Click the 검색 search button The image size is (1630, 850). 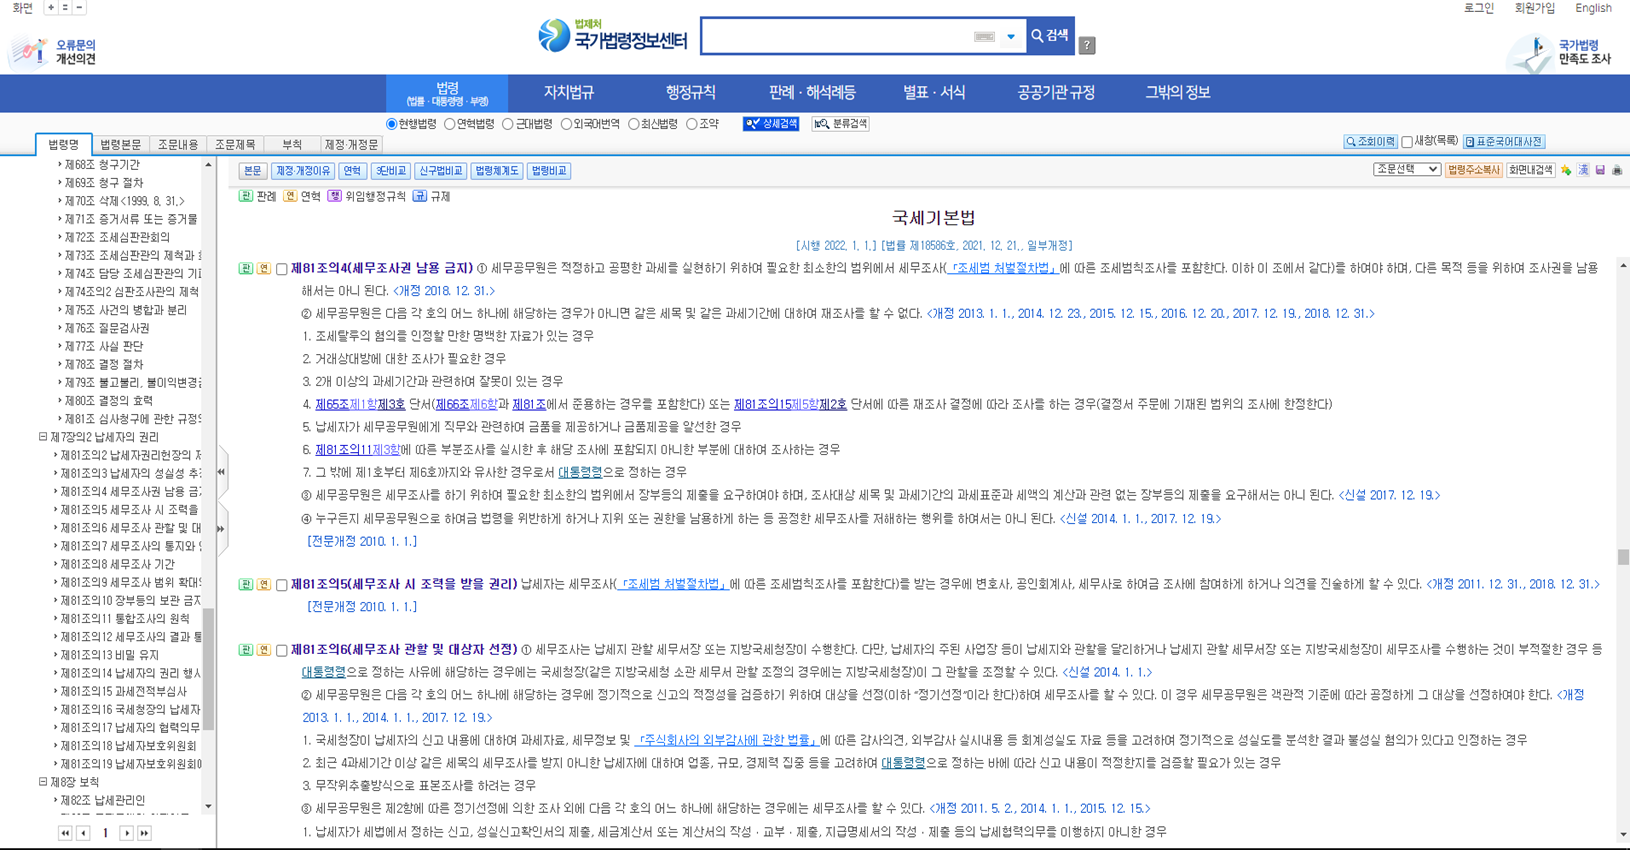click(x=1050, y=36)
